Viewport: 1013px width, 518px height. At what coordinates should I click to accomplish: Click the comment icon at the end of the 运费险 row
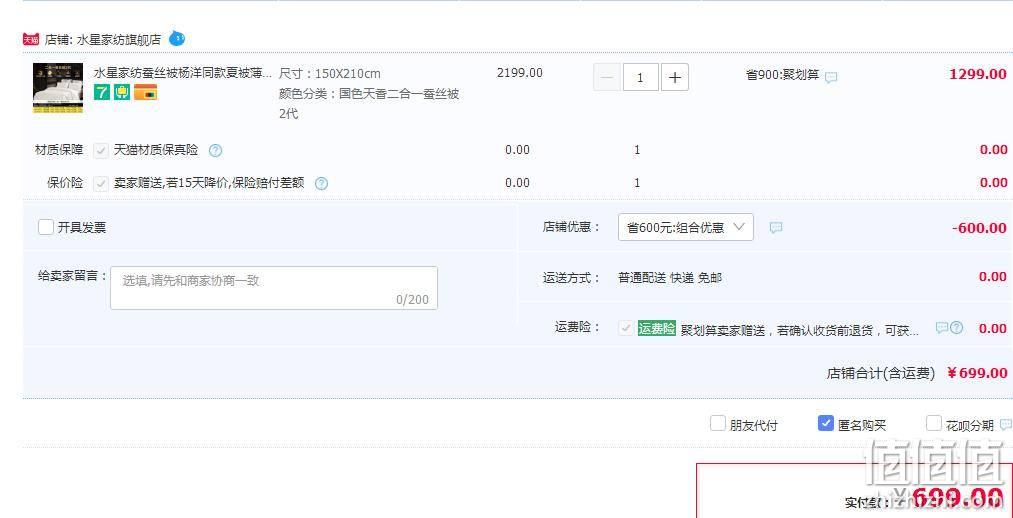click(942, 327)
